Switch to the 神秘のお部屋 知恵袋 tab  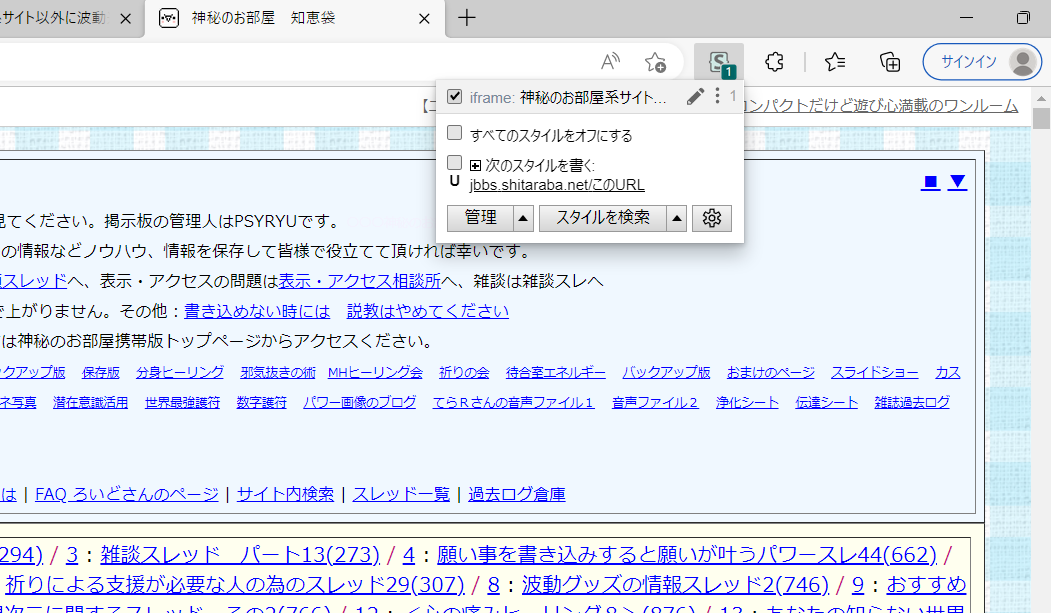point(288,18)
